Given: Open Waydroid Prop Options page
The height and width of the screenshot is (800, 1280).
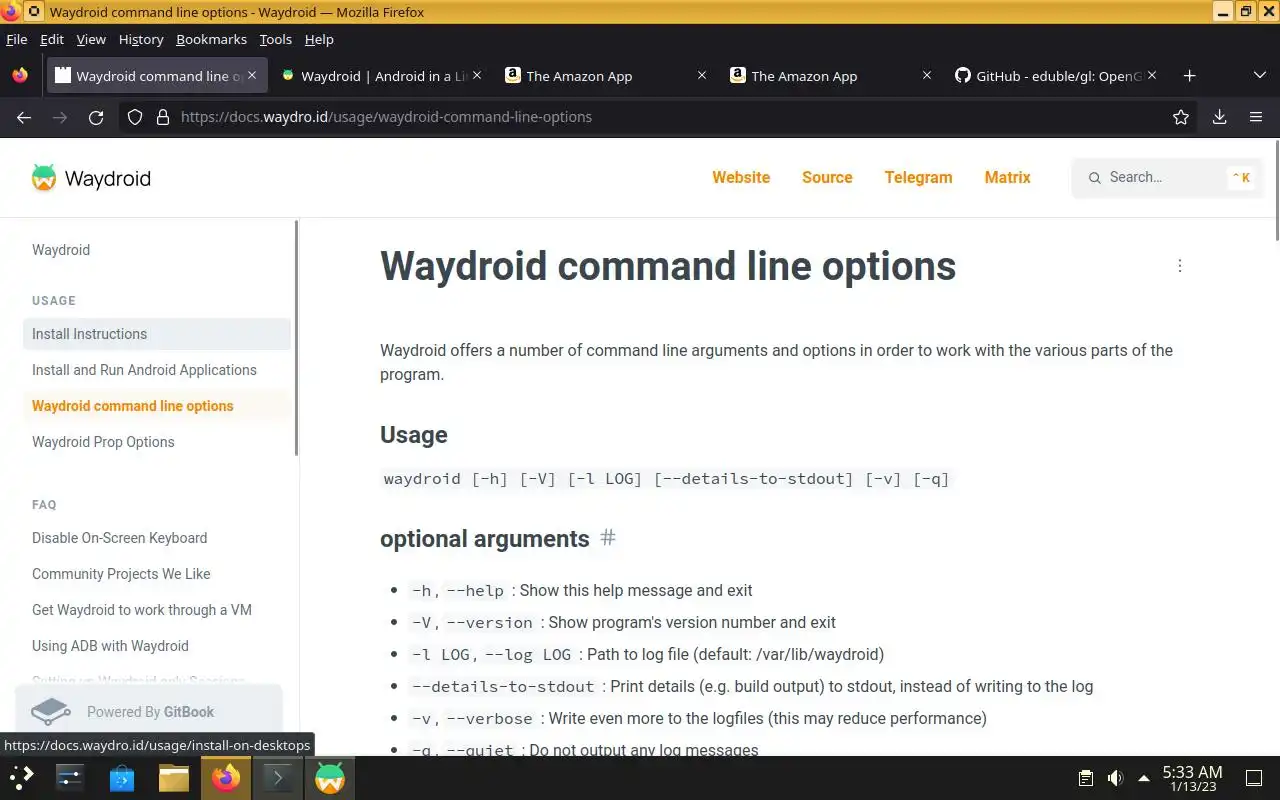Looking at the screenshot, I should tap(157, 442).
